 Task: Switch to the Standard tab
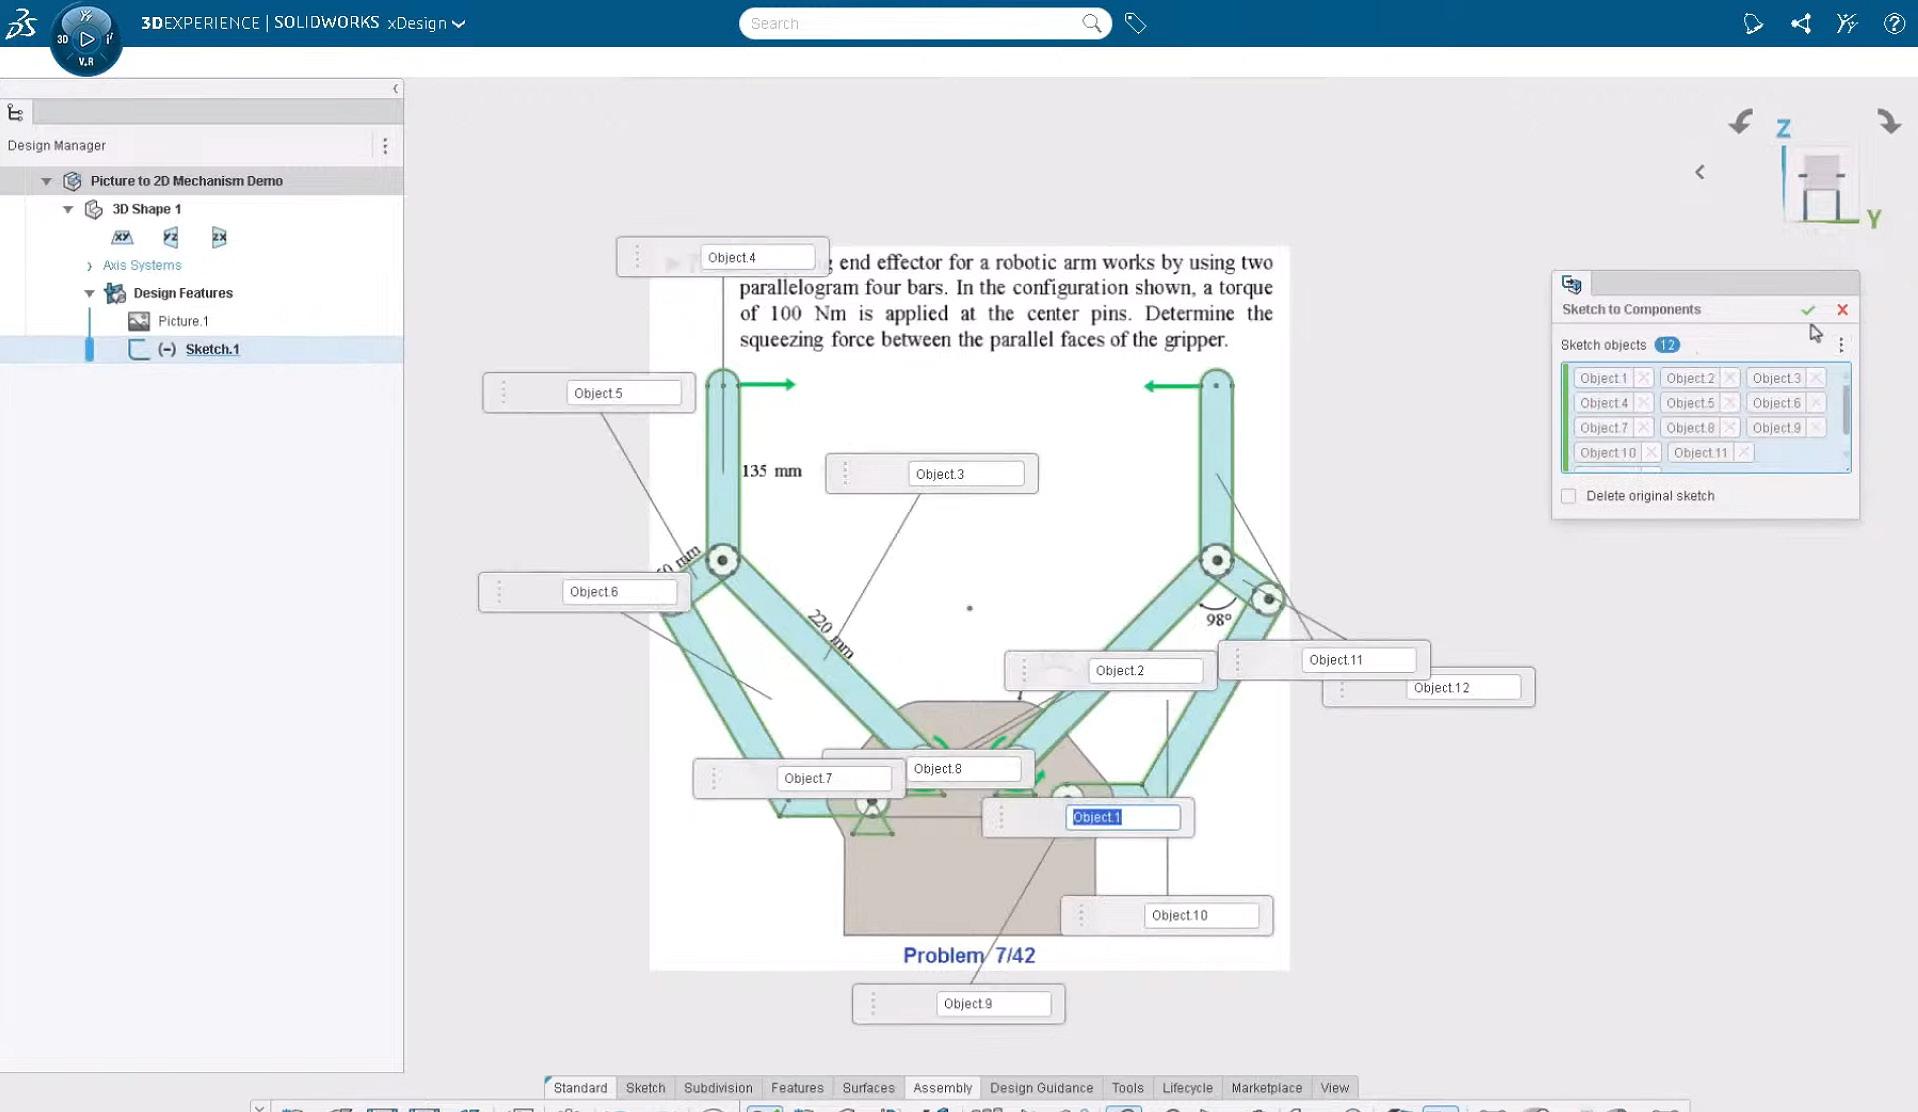[580, 1088]
